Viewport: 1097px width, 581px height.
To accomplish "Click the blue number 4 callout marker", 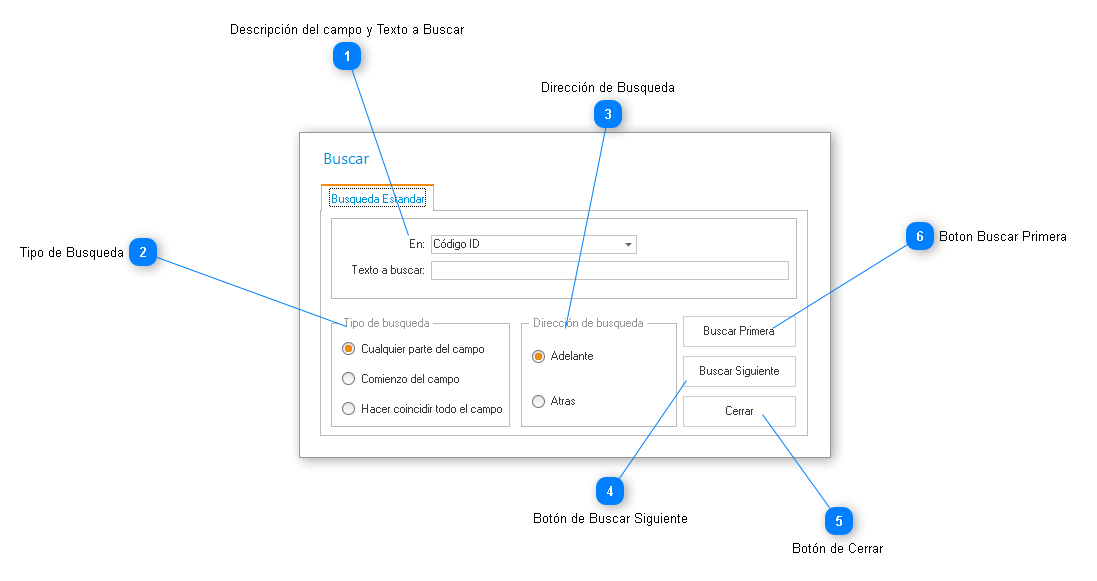I will coord(609,491).
